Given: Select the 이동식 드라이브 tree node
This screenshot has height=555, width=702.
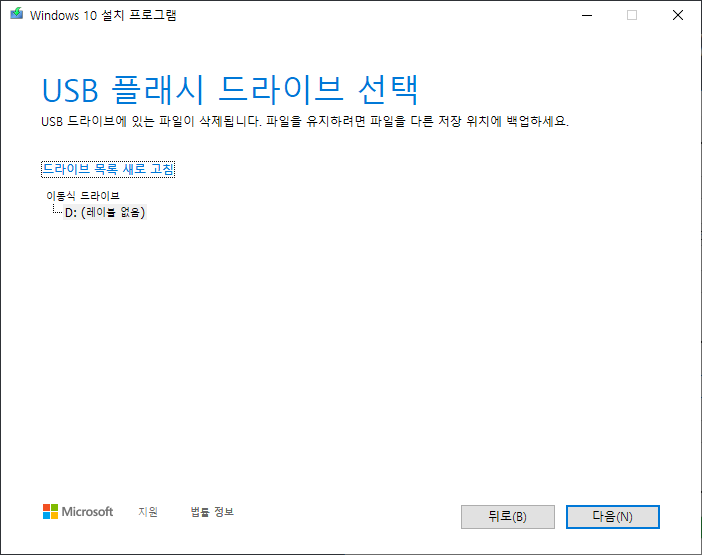Looking at the screenshot, I should coord(83,196).
